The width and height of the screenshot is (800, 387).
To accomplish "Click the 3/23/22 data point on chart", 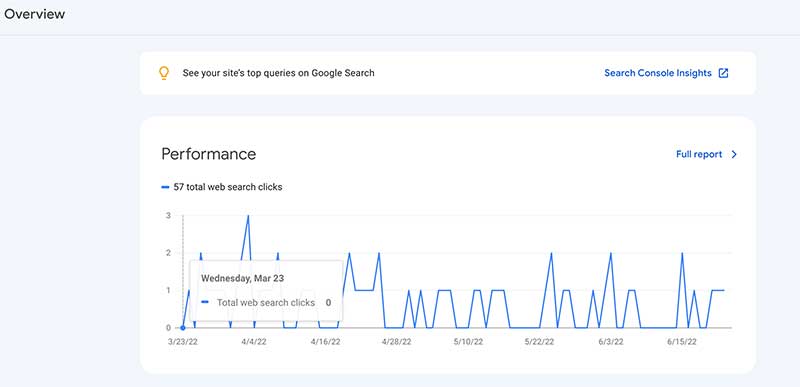I will tap(183, 327).
